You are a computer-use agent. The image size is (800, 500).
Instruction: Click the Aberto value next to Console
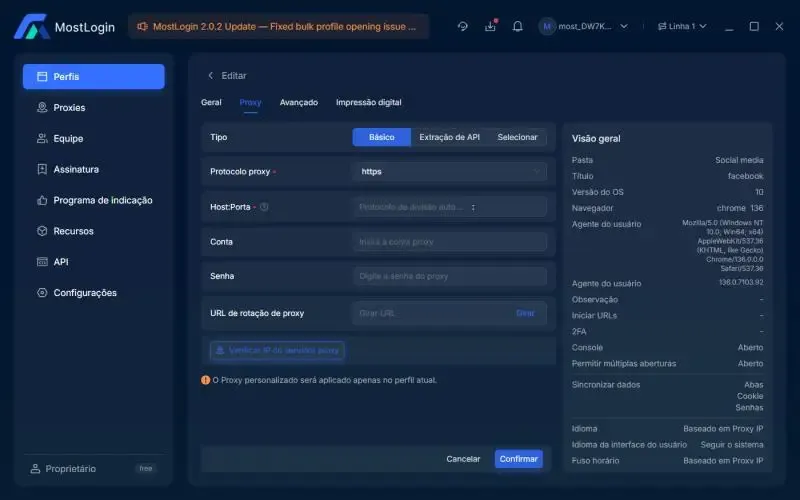tap(750, 347)
